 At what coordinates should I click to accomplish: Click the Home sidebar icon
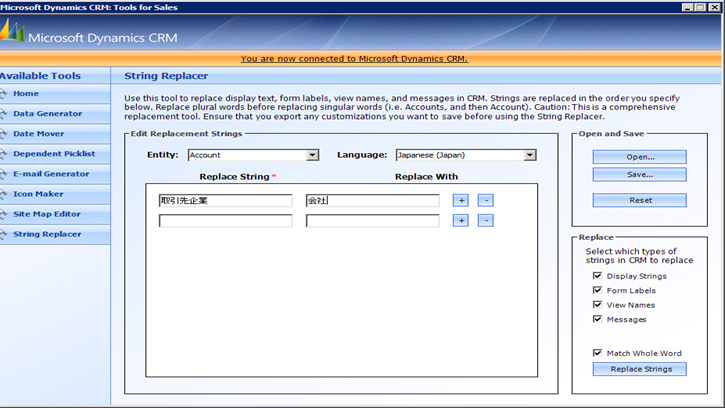click(3, 94)
